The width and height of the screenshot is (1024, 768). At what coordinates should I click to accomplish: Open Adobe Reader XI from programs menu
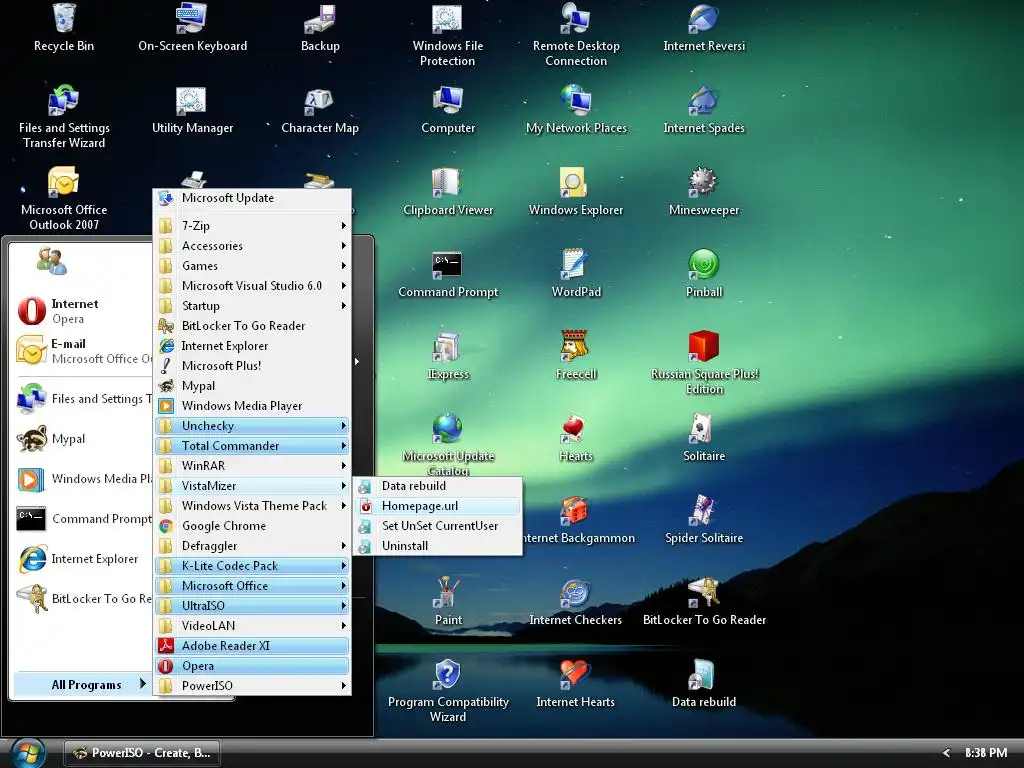(252, 646)
